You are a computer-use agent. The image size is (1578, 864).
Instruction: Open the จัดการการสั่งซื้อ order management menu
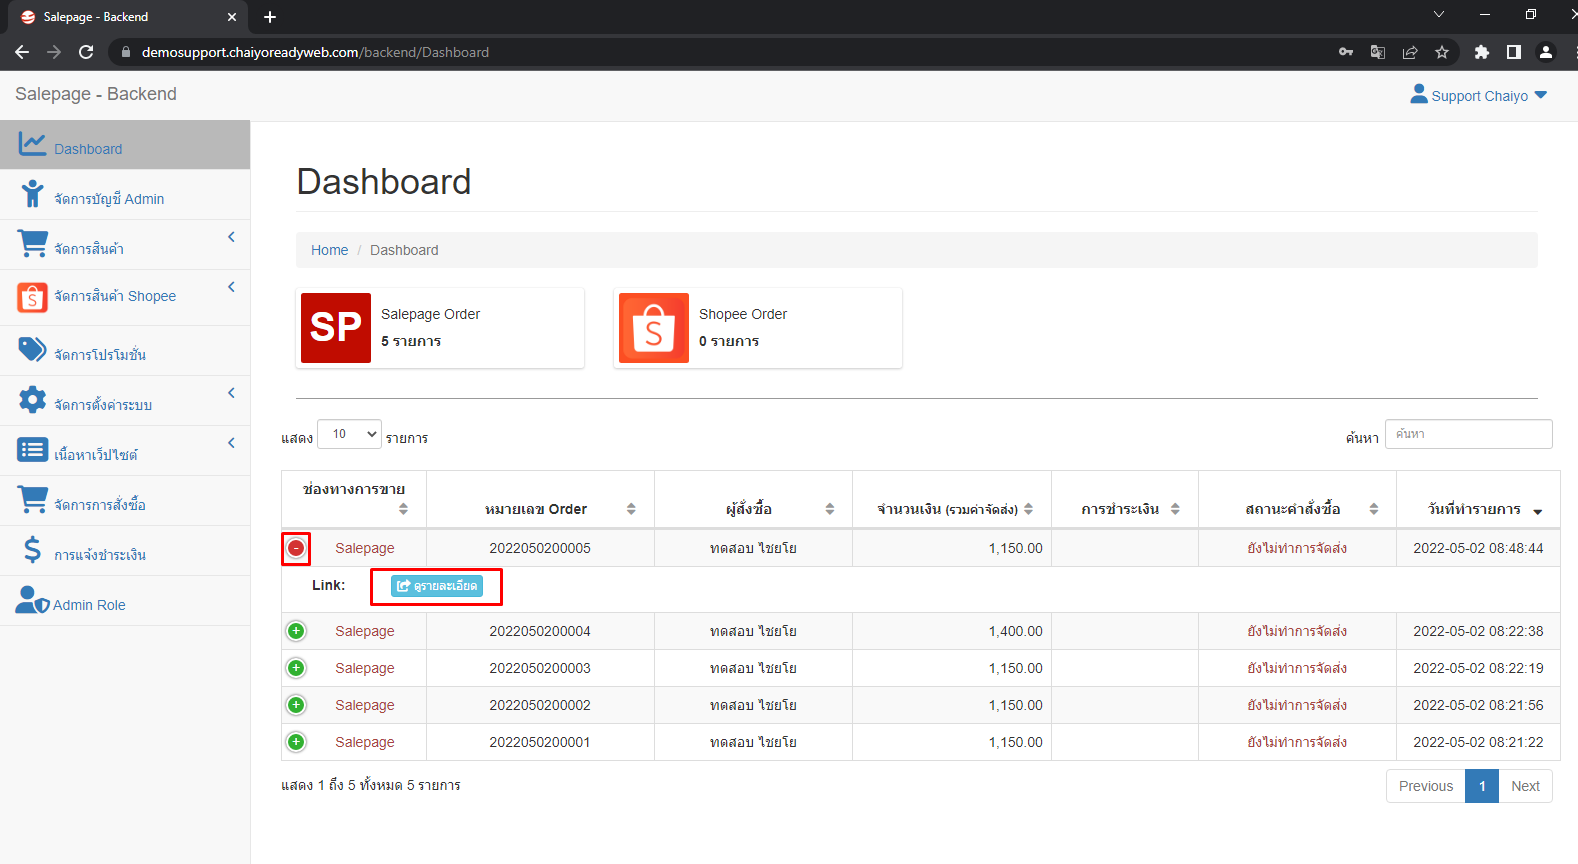[x=100, y=505]
